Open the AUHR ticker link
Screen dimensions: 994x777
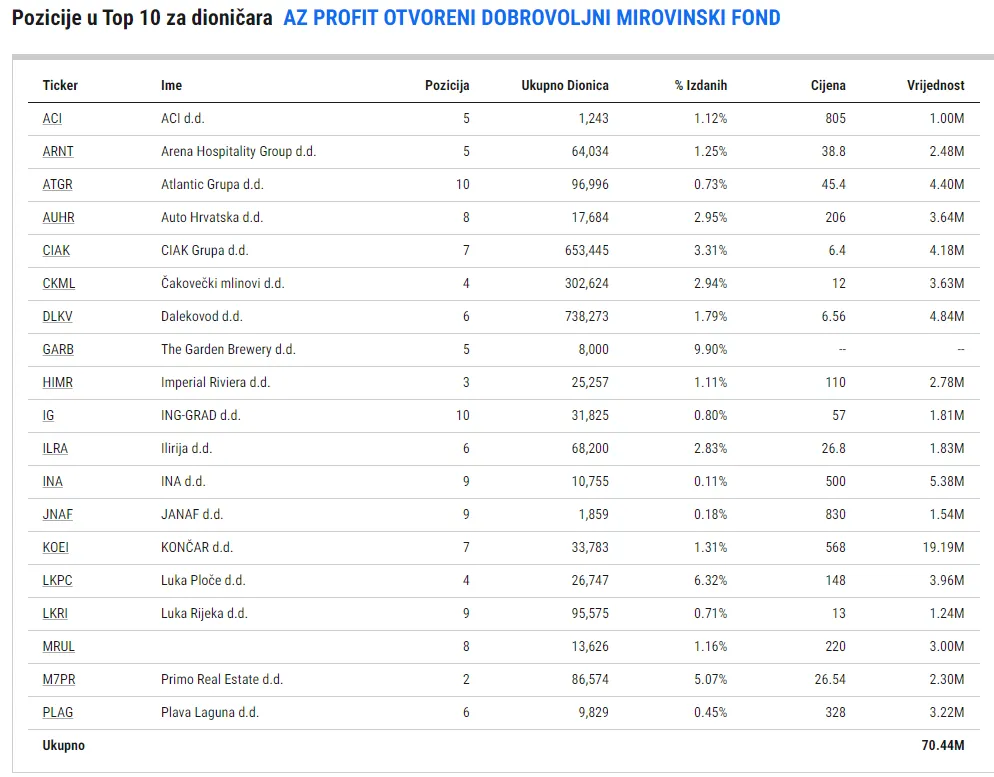(58, 217)
